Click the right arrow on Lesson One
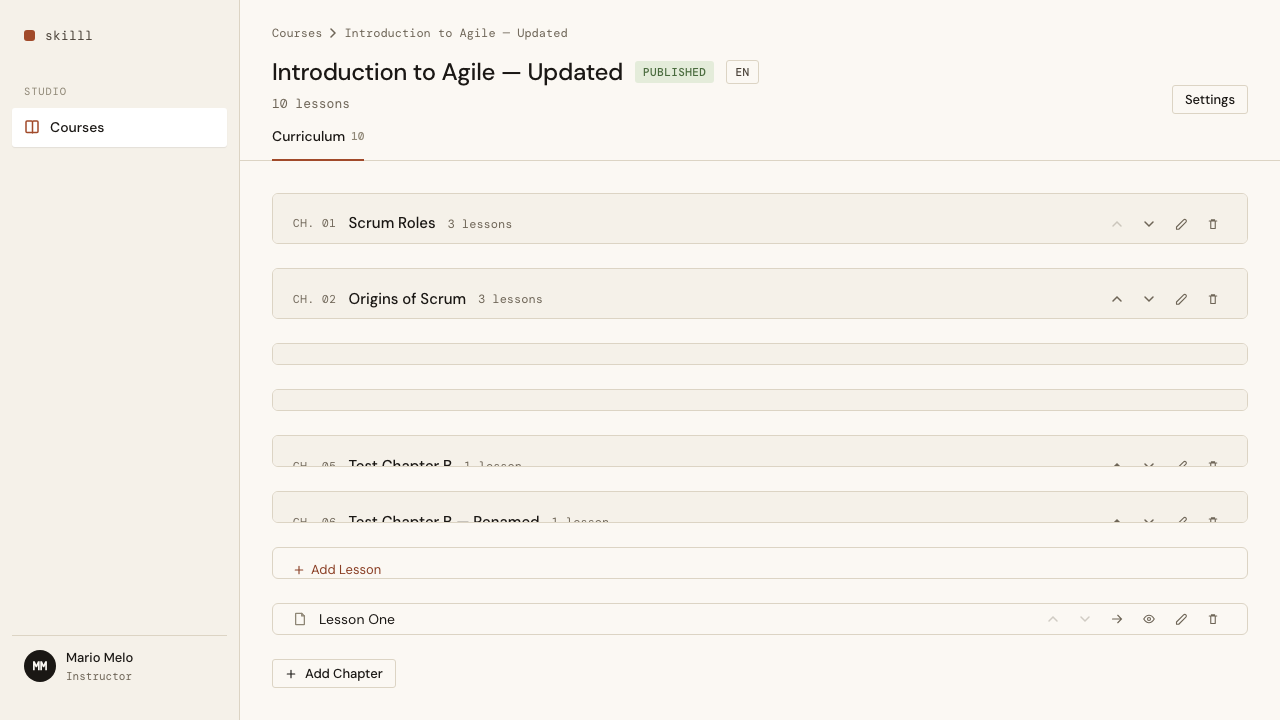Screen dimensions: 1280x720 click(x=1117, y=619)
